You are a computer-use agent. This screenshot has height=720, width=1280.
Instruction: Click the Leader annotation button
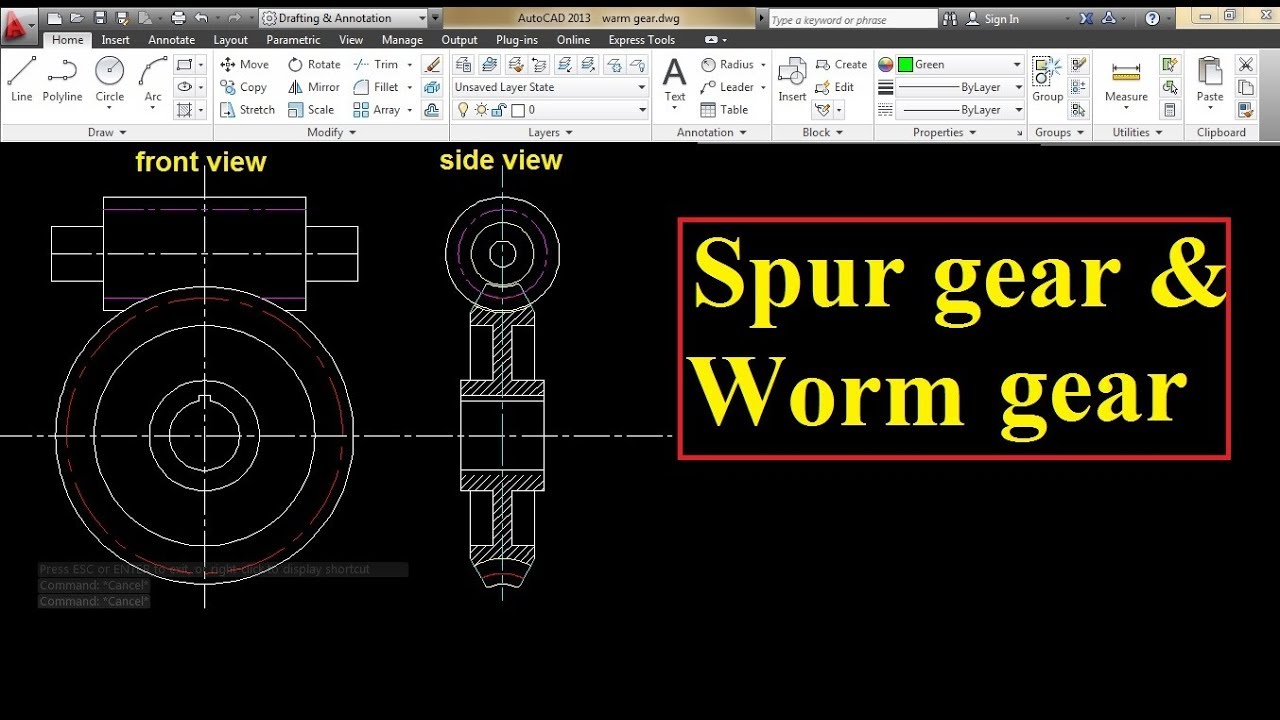click(727, 87)
